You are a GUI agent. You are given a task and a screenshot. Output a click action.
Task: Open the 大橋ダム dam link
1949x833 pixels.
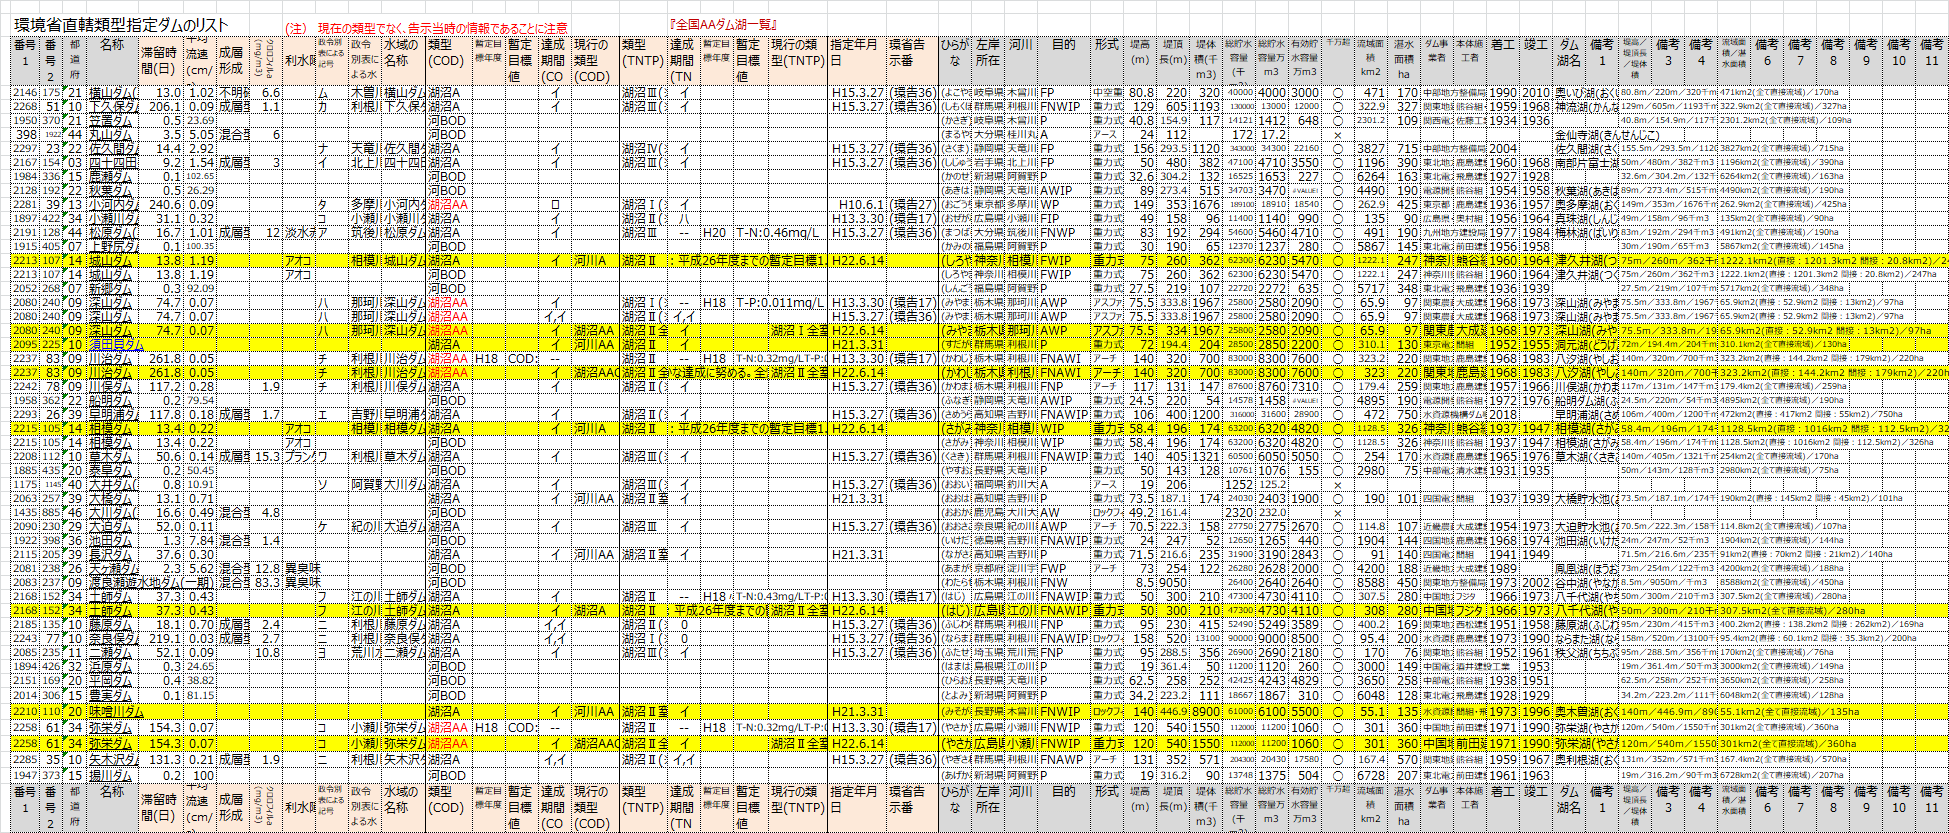pyautogui.click(x=110, y=498)
